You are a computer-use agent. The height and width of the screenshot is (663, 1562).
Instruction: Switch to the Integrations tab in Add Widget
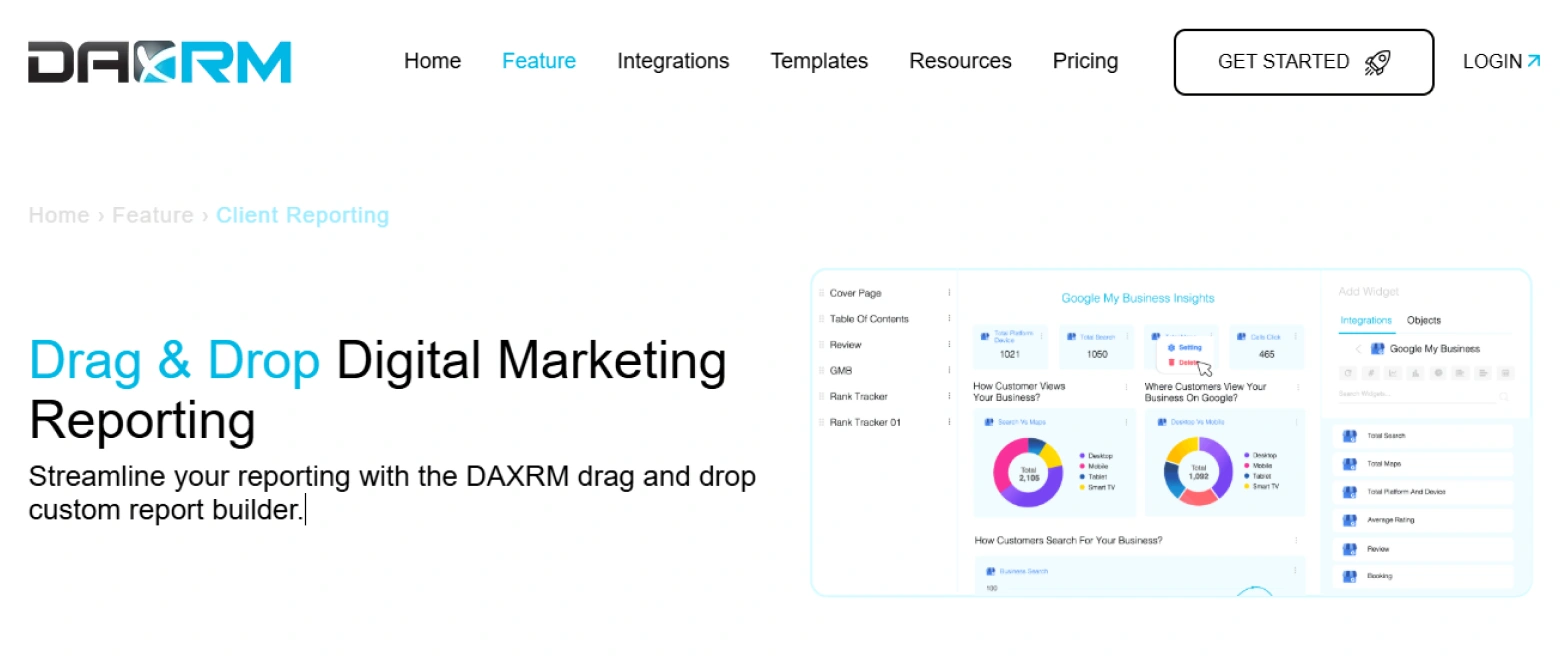click(1366, 320)
